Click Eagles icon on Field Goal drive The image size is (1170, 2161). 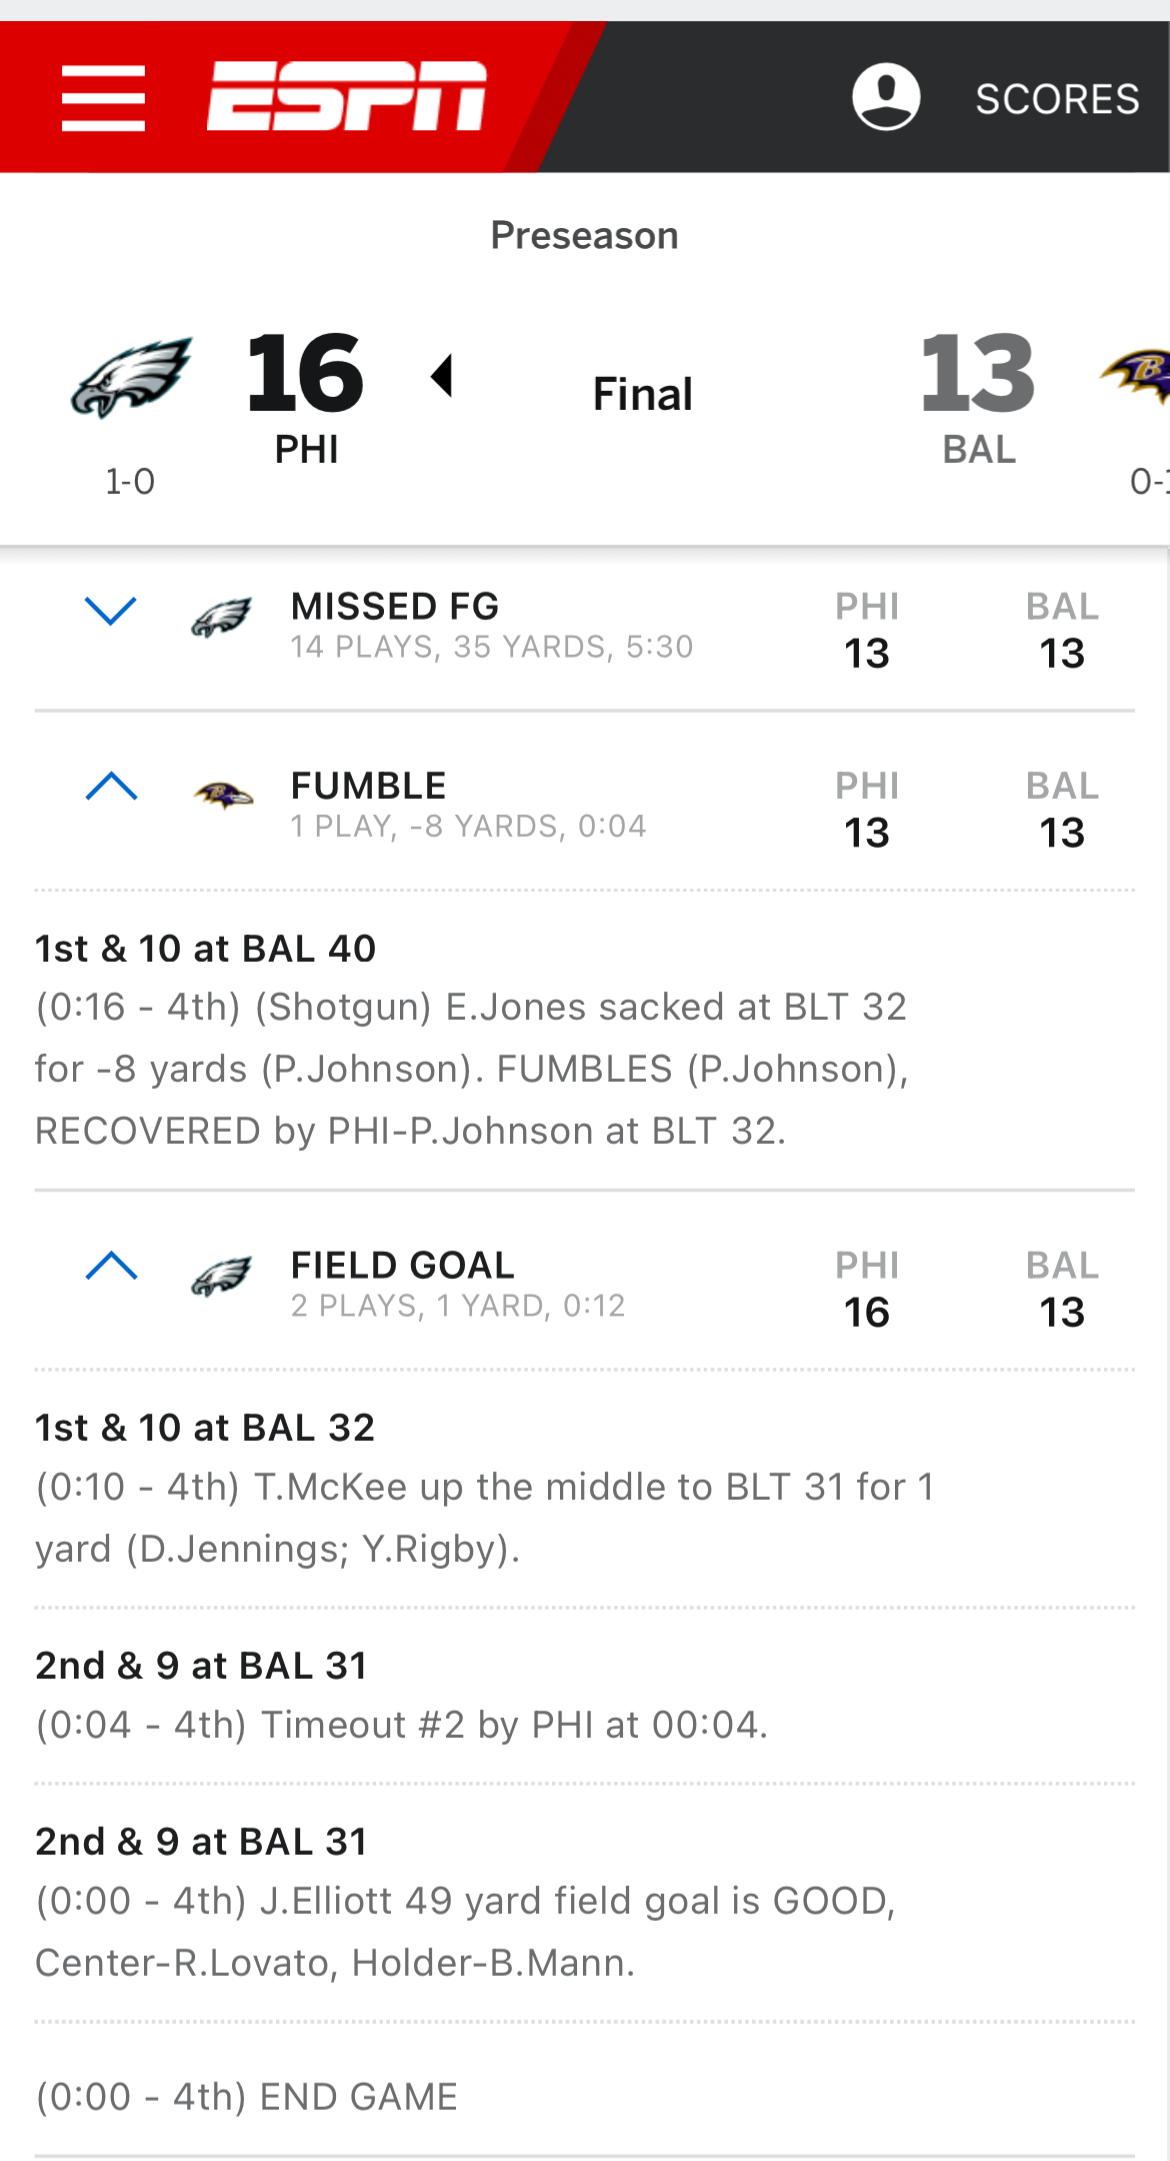[x=222, y=1276]
